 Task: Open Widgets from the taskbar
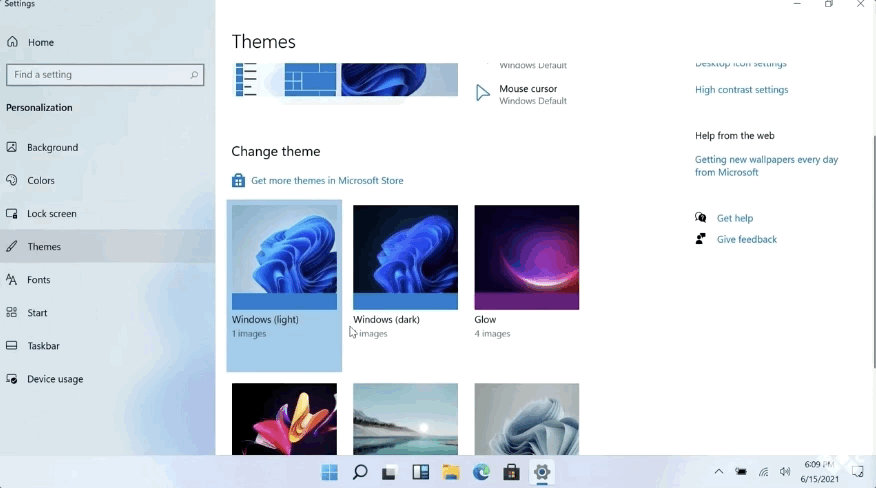click(420, 472)
